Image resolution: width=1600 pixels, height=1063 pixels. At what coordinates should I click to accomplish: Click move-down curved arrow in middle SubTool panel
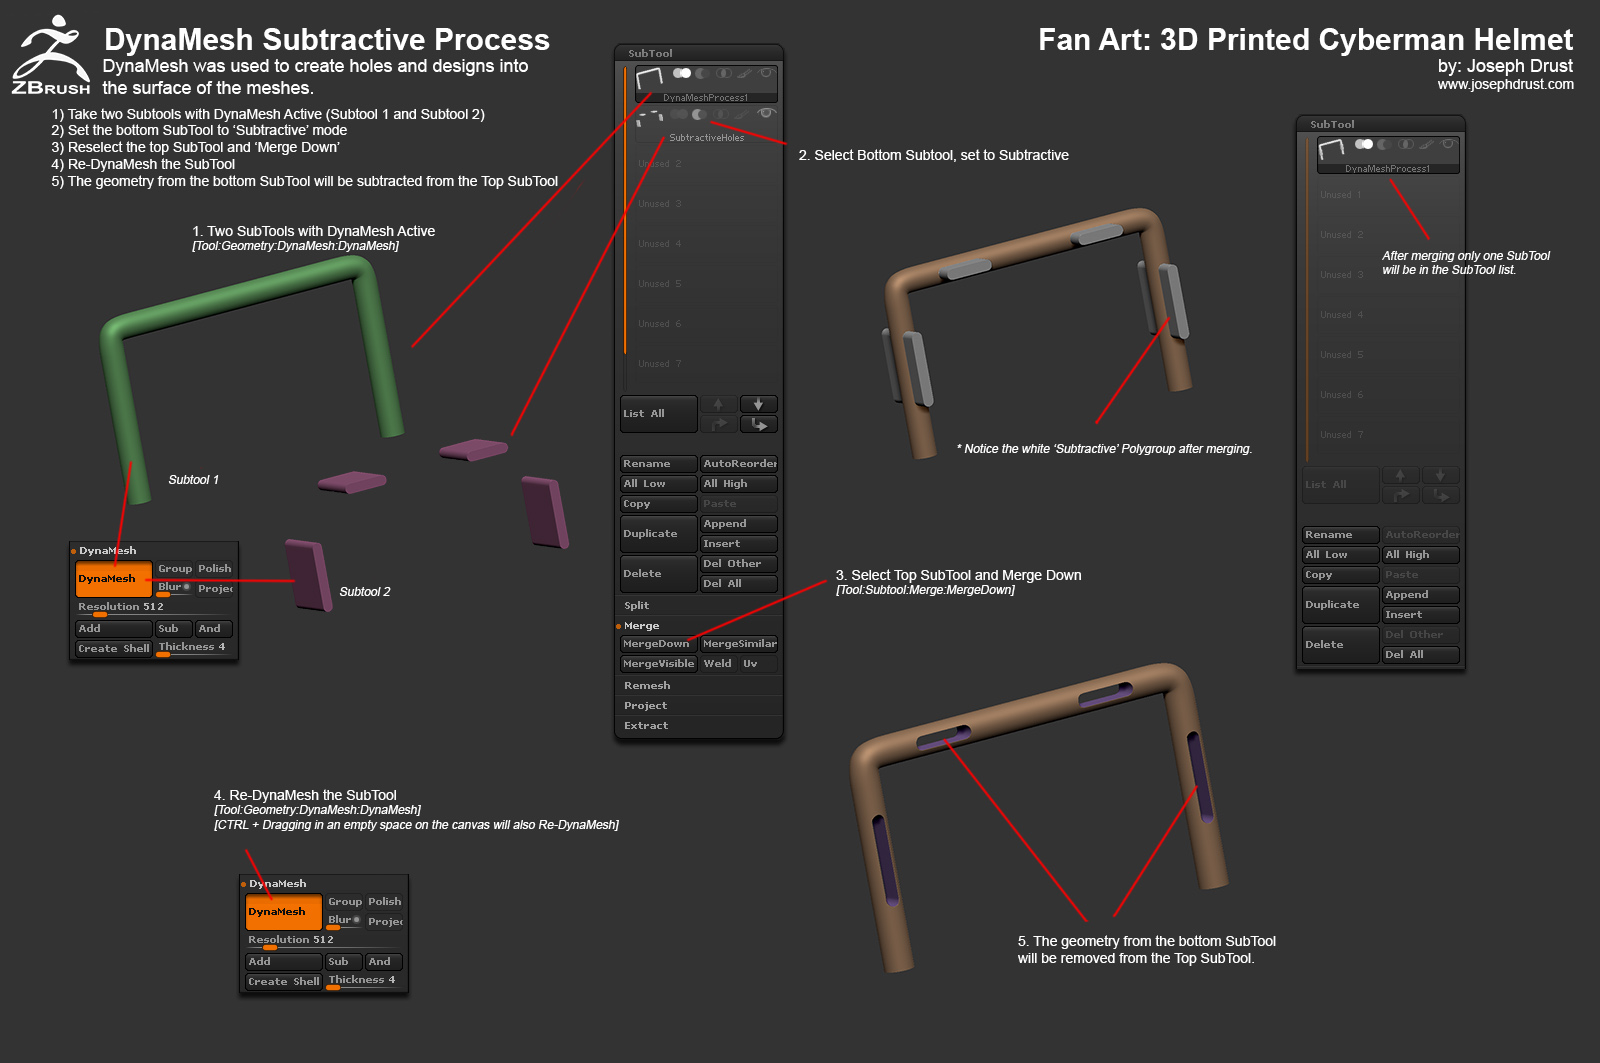tap(759, 424)
